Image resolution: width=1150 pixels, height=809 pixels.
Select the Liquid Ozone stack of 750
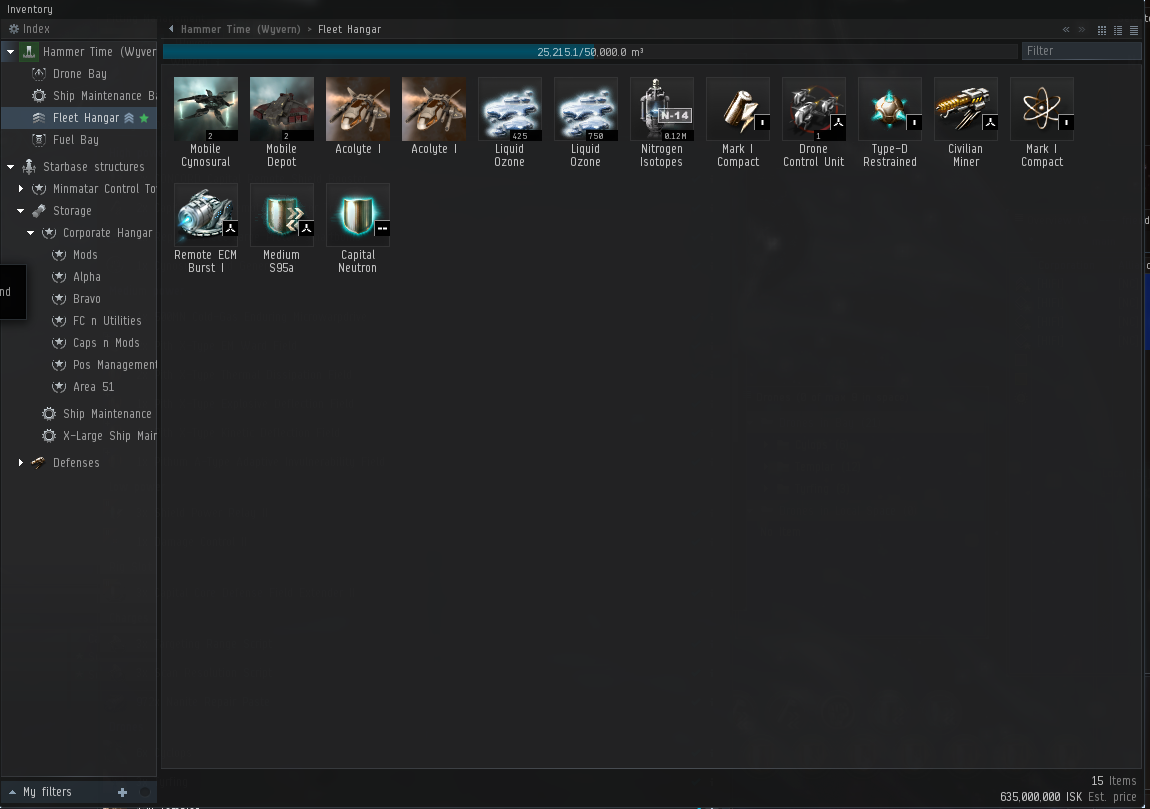coord(586,109)
